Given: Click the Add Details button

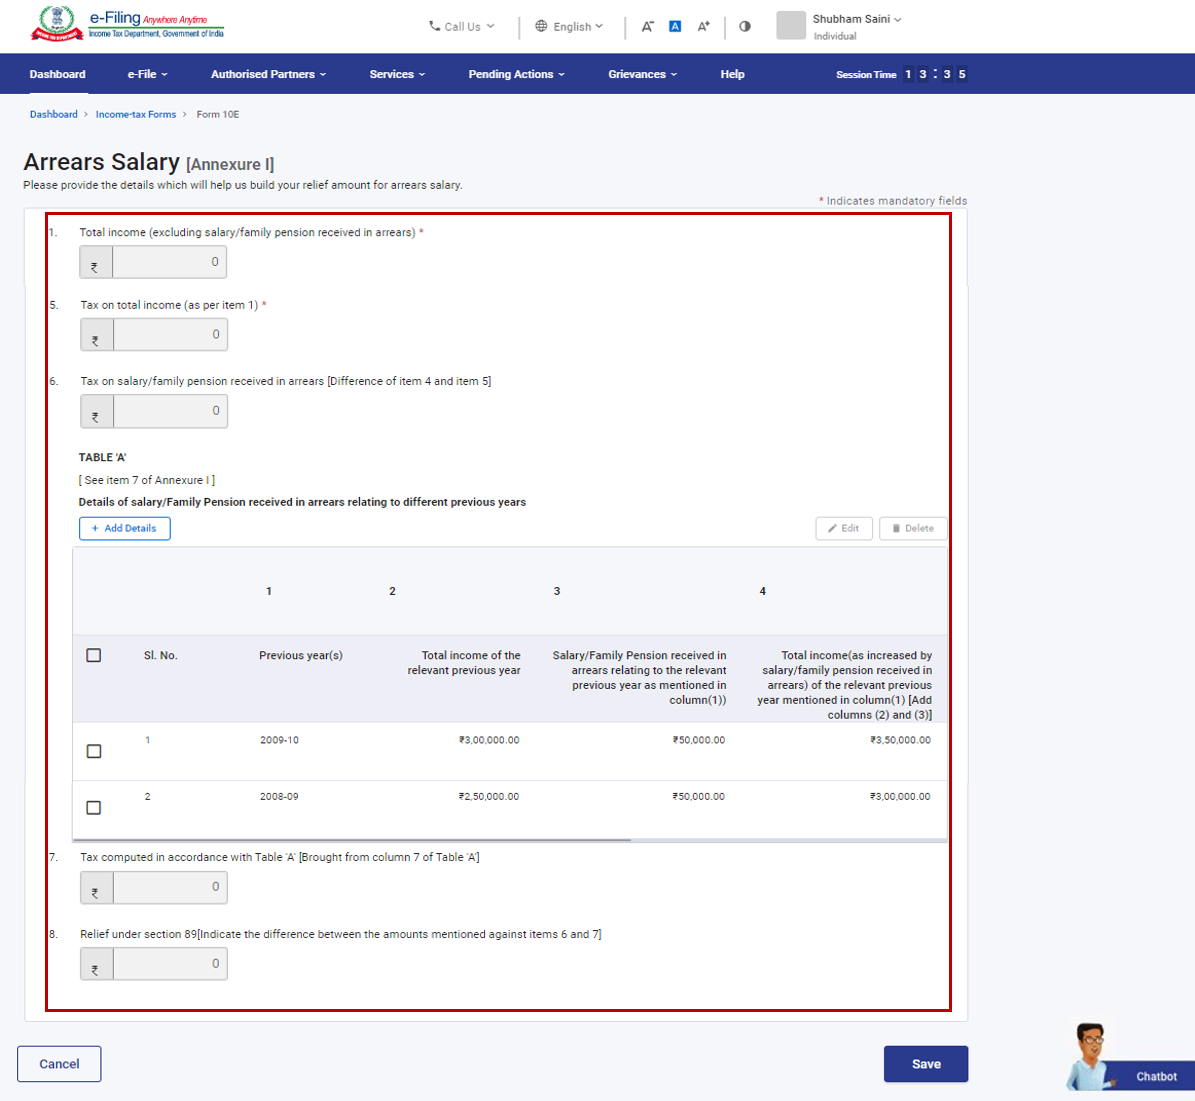Looking at the screenshot, I should (x=124, y=528).
